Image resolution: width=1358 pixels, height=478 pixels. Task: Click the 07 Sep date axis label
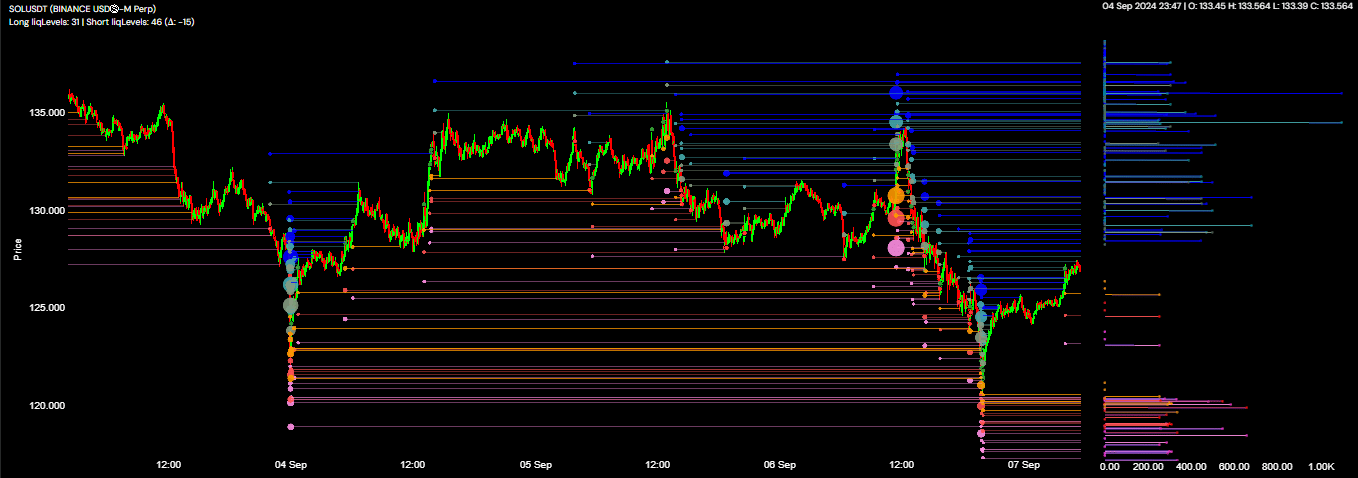click(1024, 465)
